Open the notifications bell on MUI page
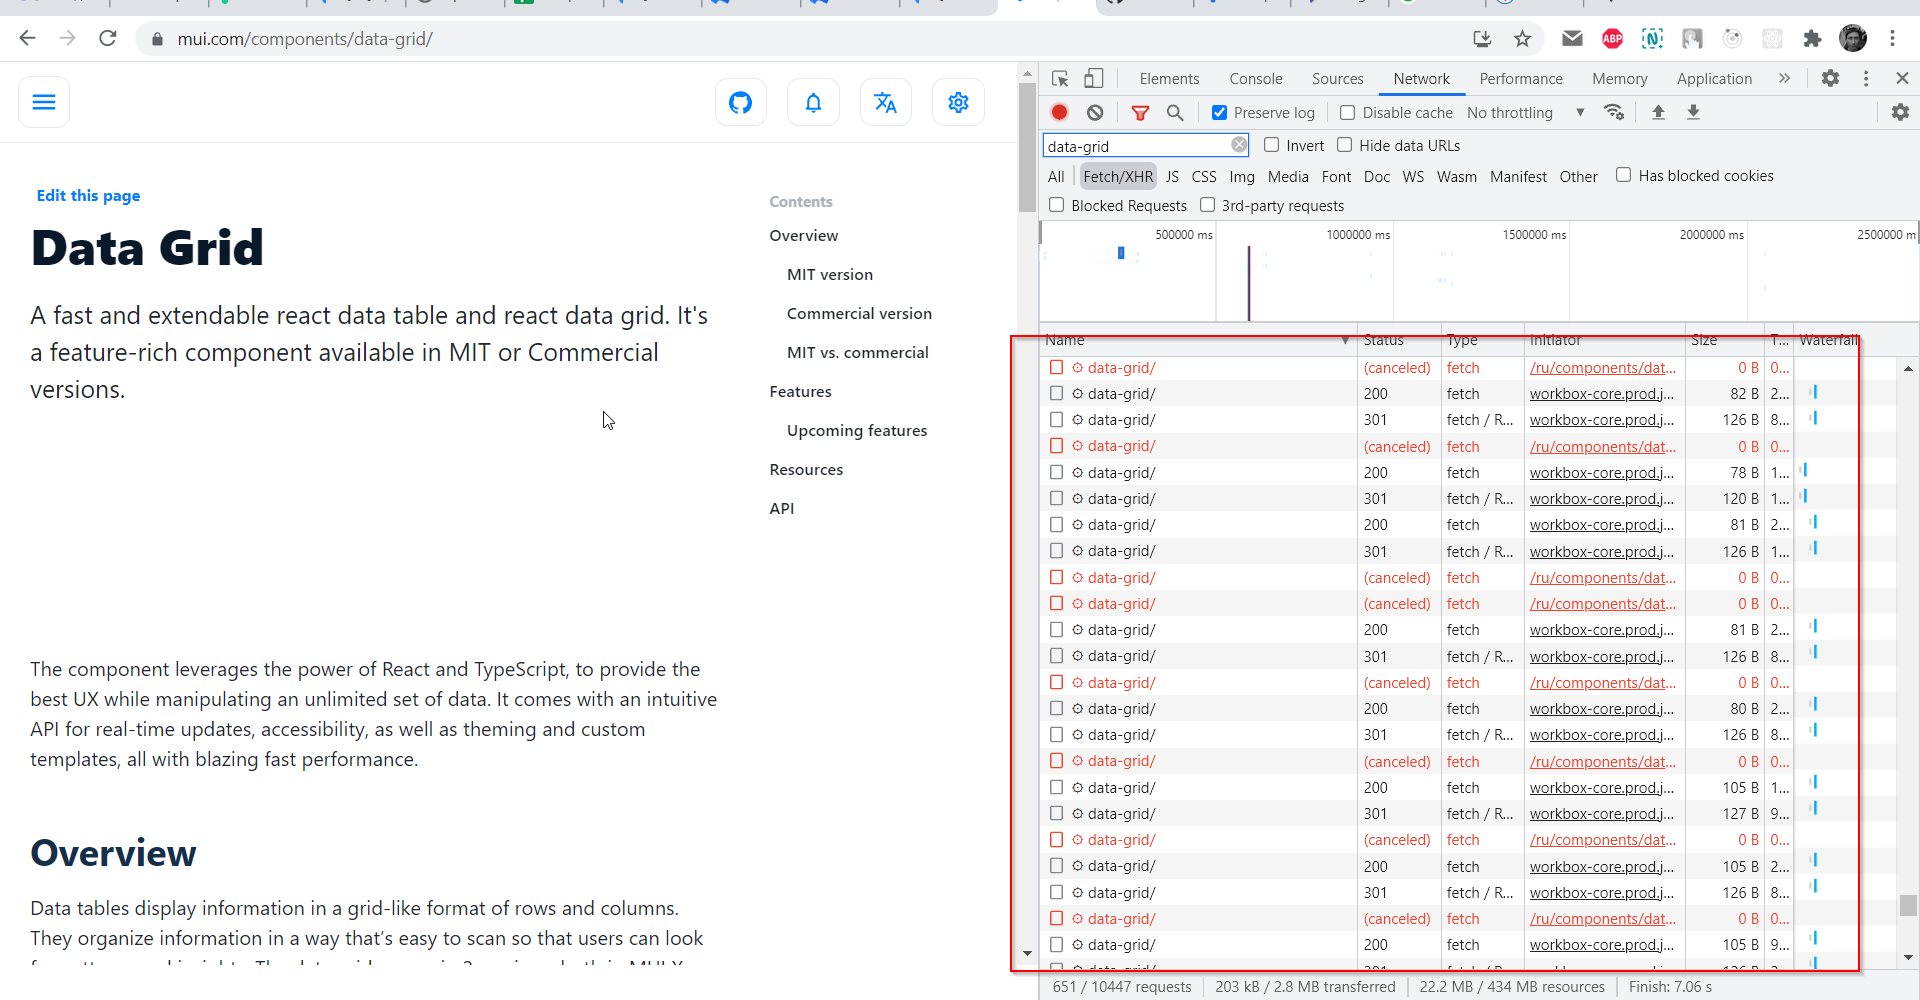Screen dimensions: 1920x1000 pos(813,101)
